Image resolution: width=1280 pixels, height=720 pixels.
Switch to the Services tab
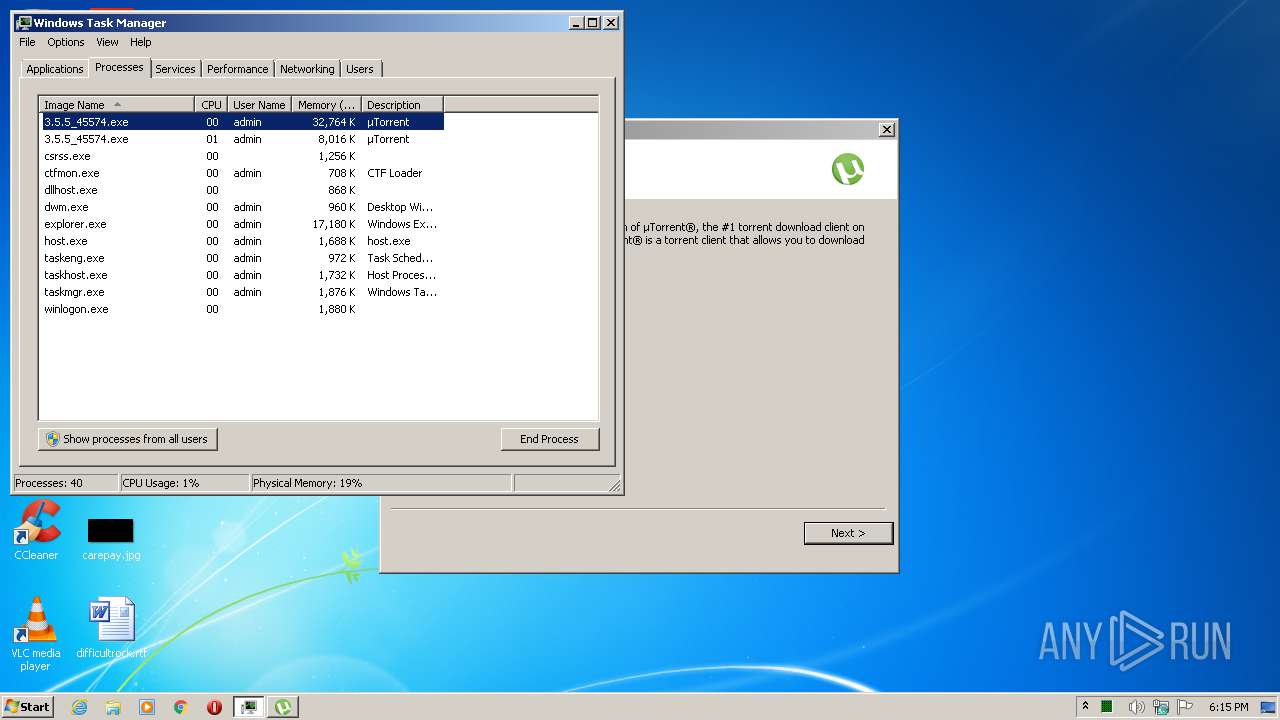click(175, 69)
